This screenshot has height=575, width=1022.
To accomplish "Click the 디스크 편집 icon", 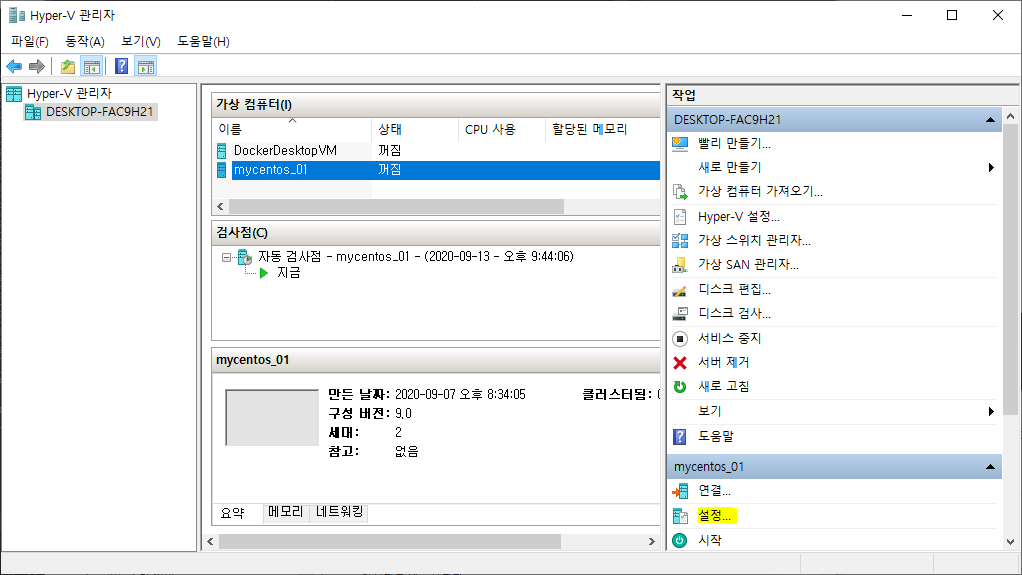I will (680, 290).
